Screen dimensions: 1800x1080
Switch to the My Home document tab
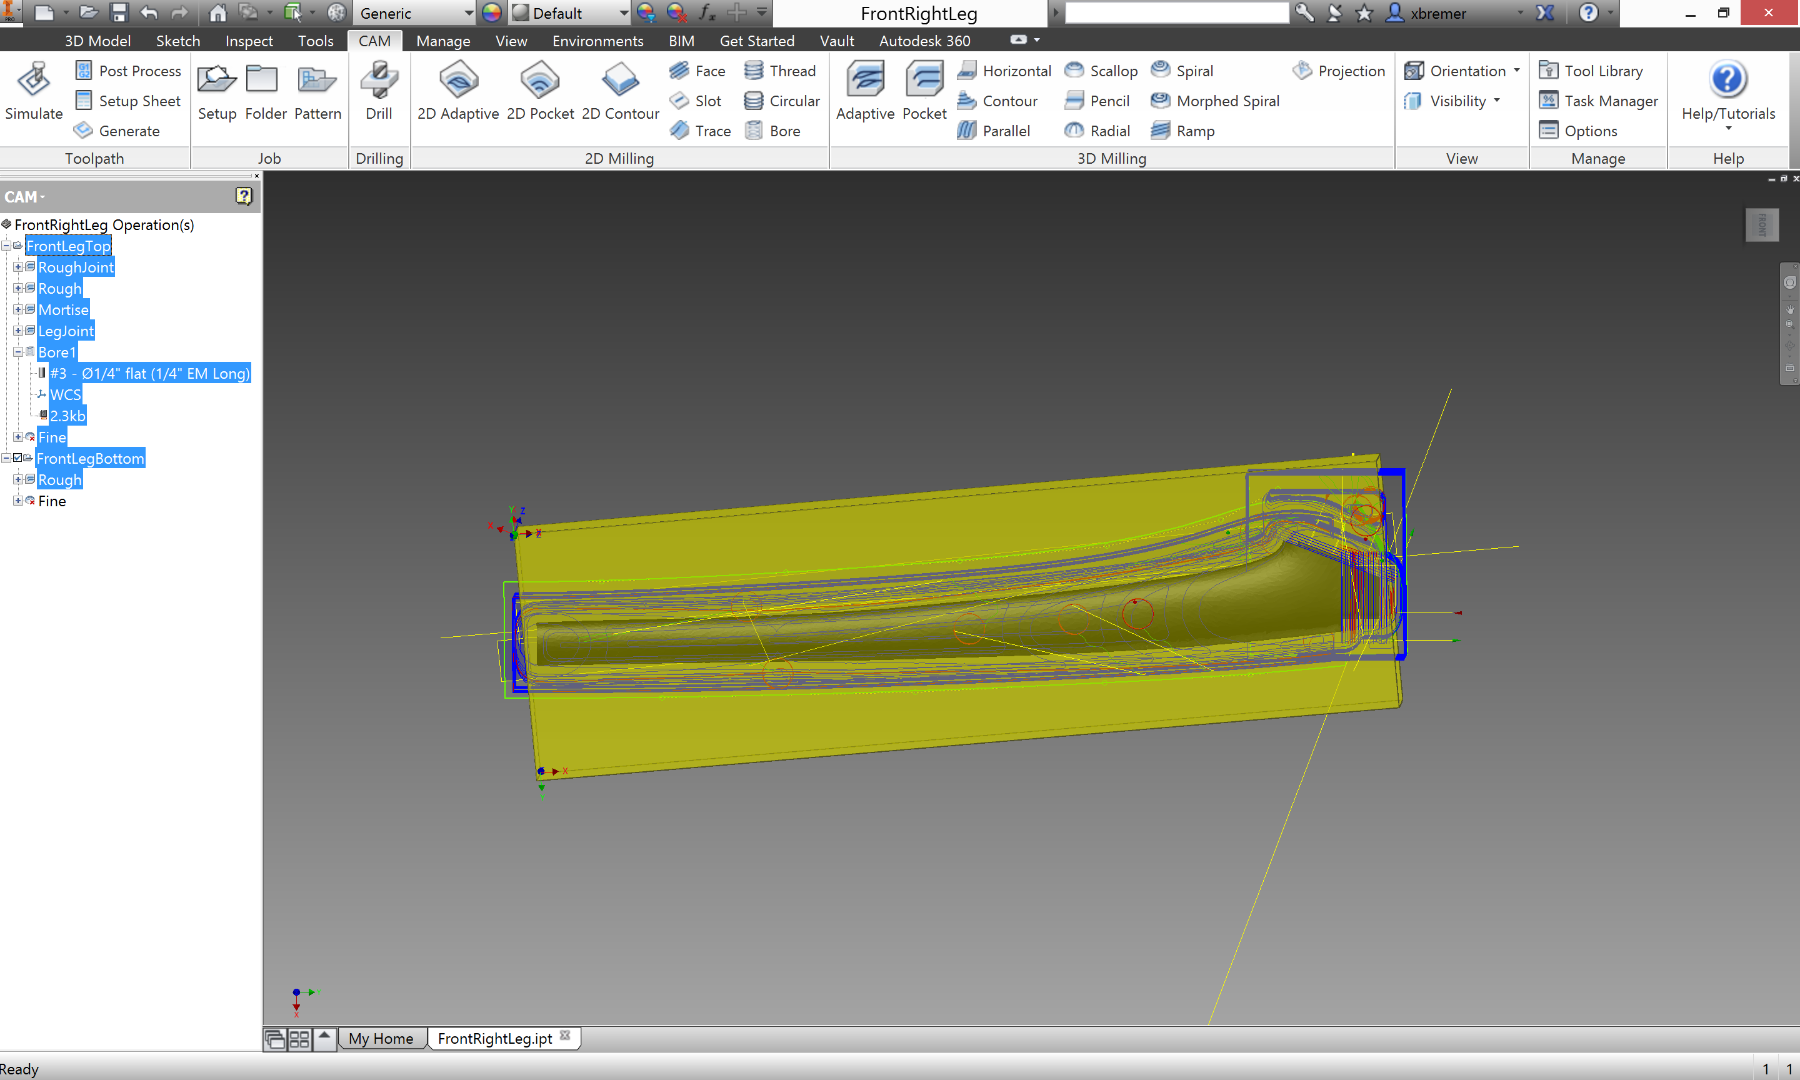click(381, 1039)
